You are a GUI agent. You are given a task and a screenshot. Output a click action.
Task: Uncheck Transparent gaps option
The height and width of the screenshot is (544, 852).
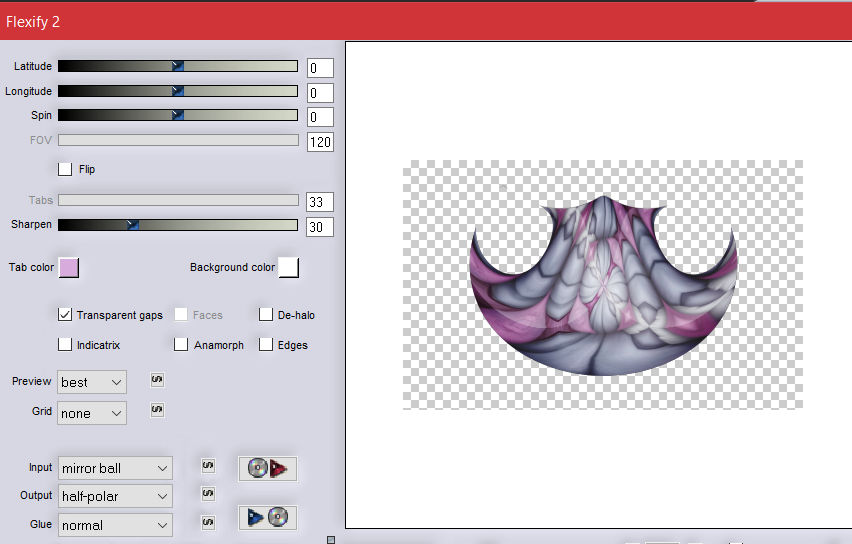[65, 315]
